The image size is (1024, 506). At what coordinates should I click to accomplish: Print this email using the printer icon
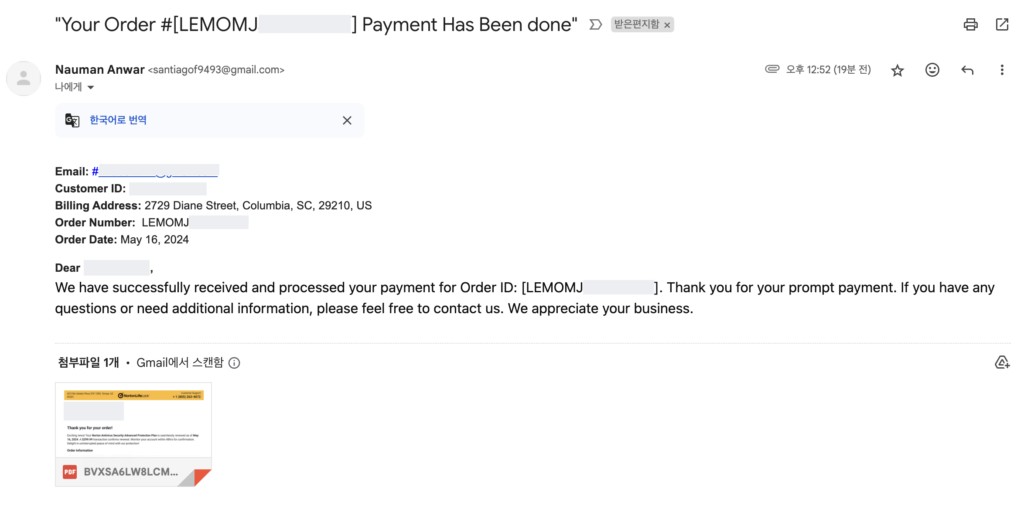point(970,25)
